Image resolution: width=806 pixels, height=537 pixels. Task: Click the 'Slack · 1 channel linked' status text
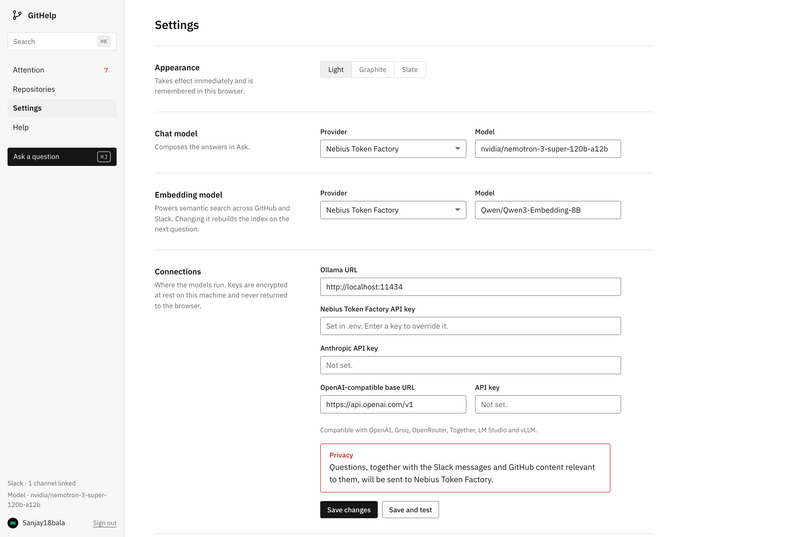pos(42,483)
